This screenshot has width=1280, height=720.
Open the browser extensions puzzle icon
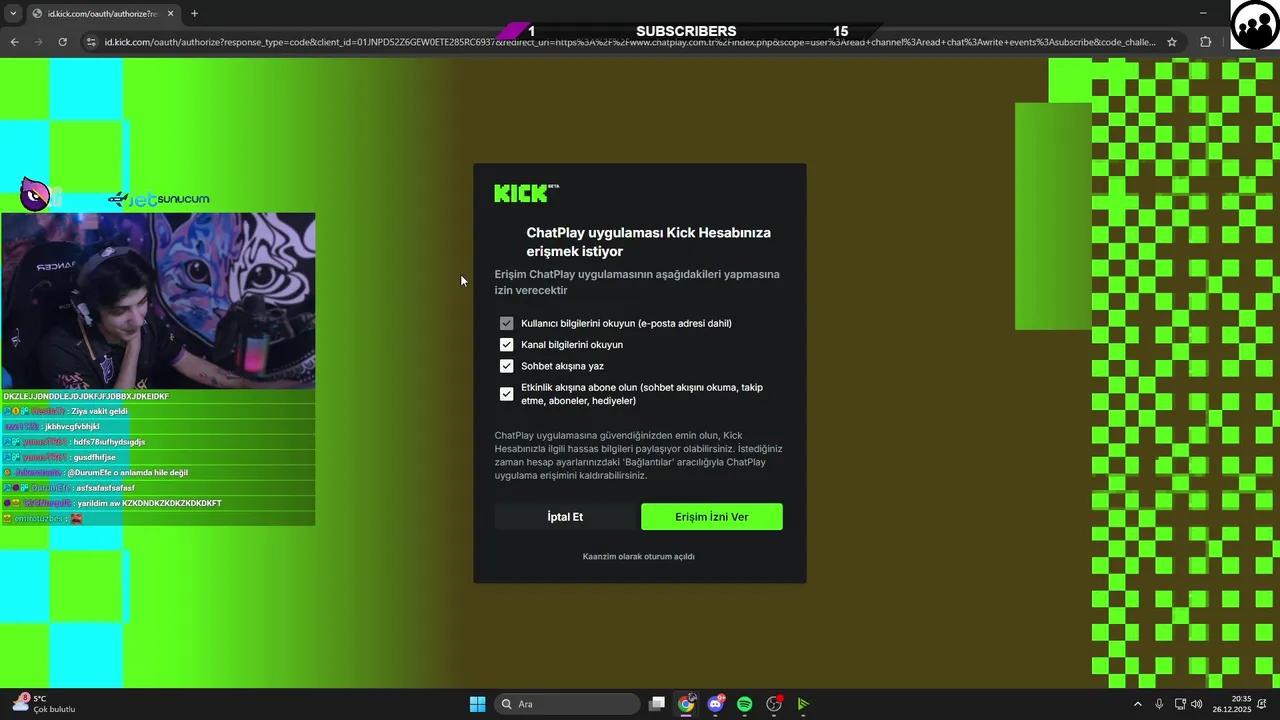pos(1205,42)
